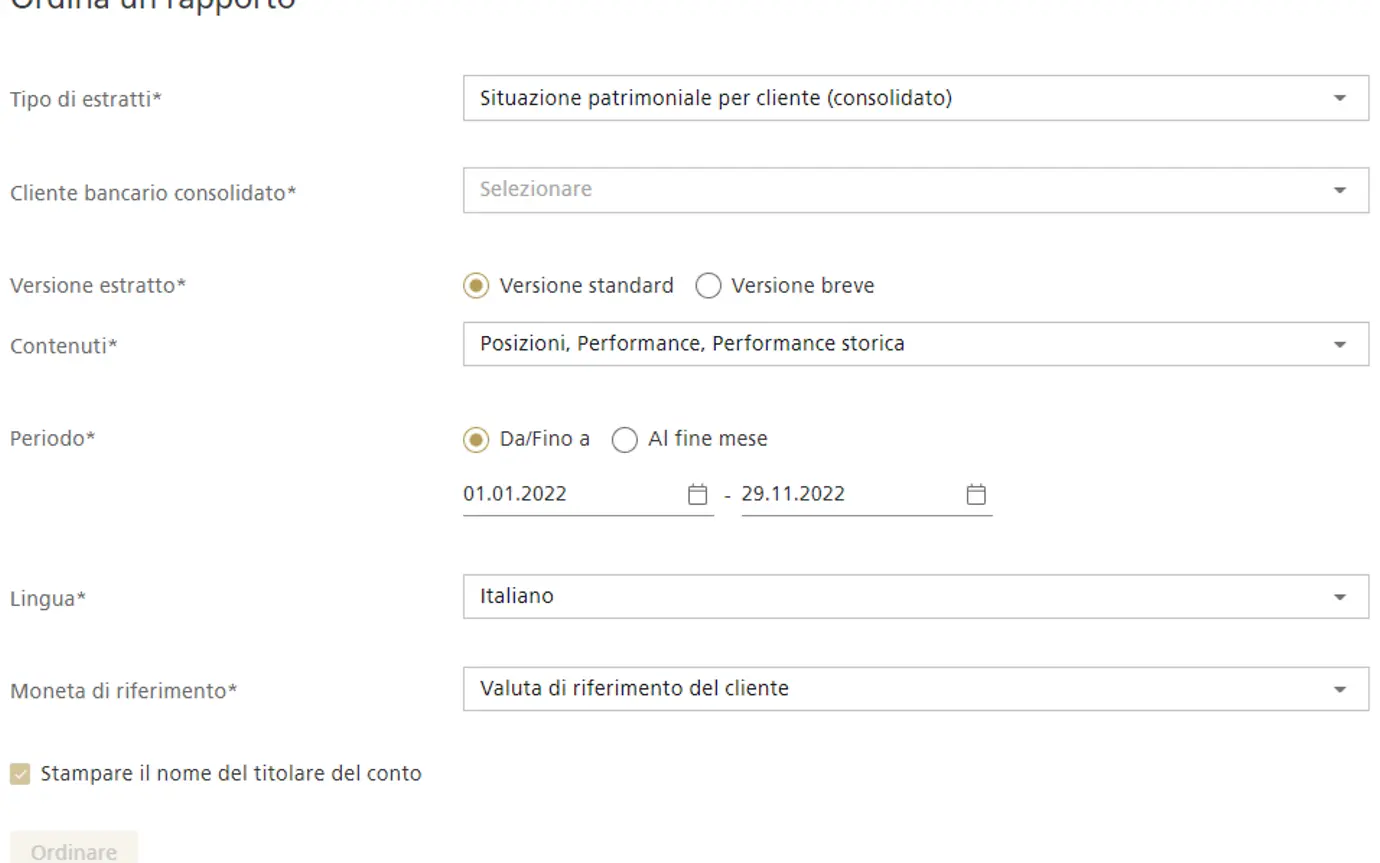Click the arrow icon on Tipo di estratti
This screenshot has height=863, width=1380.
1340,98
